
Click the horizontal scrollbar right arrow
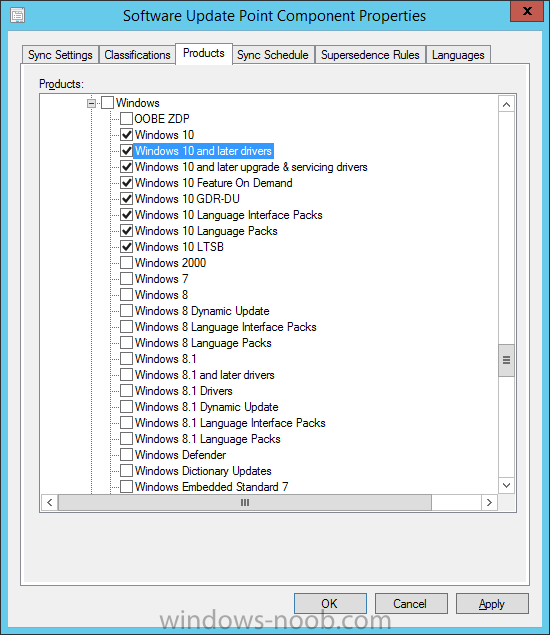click(489, 503)
